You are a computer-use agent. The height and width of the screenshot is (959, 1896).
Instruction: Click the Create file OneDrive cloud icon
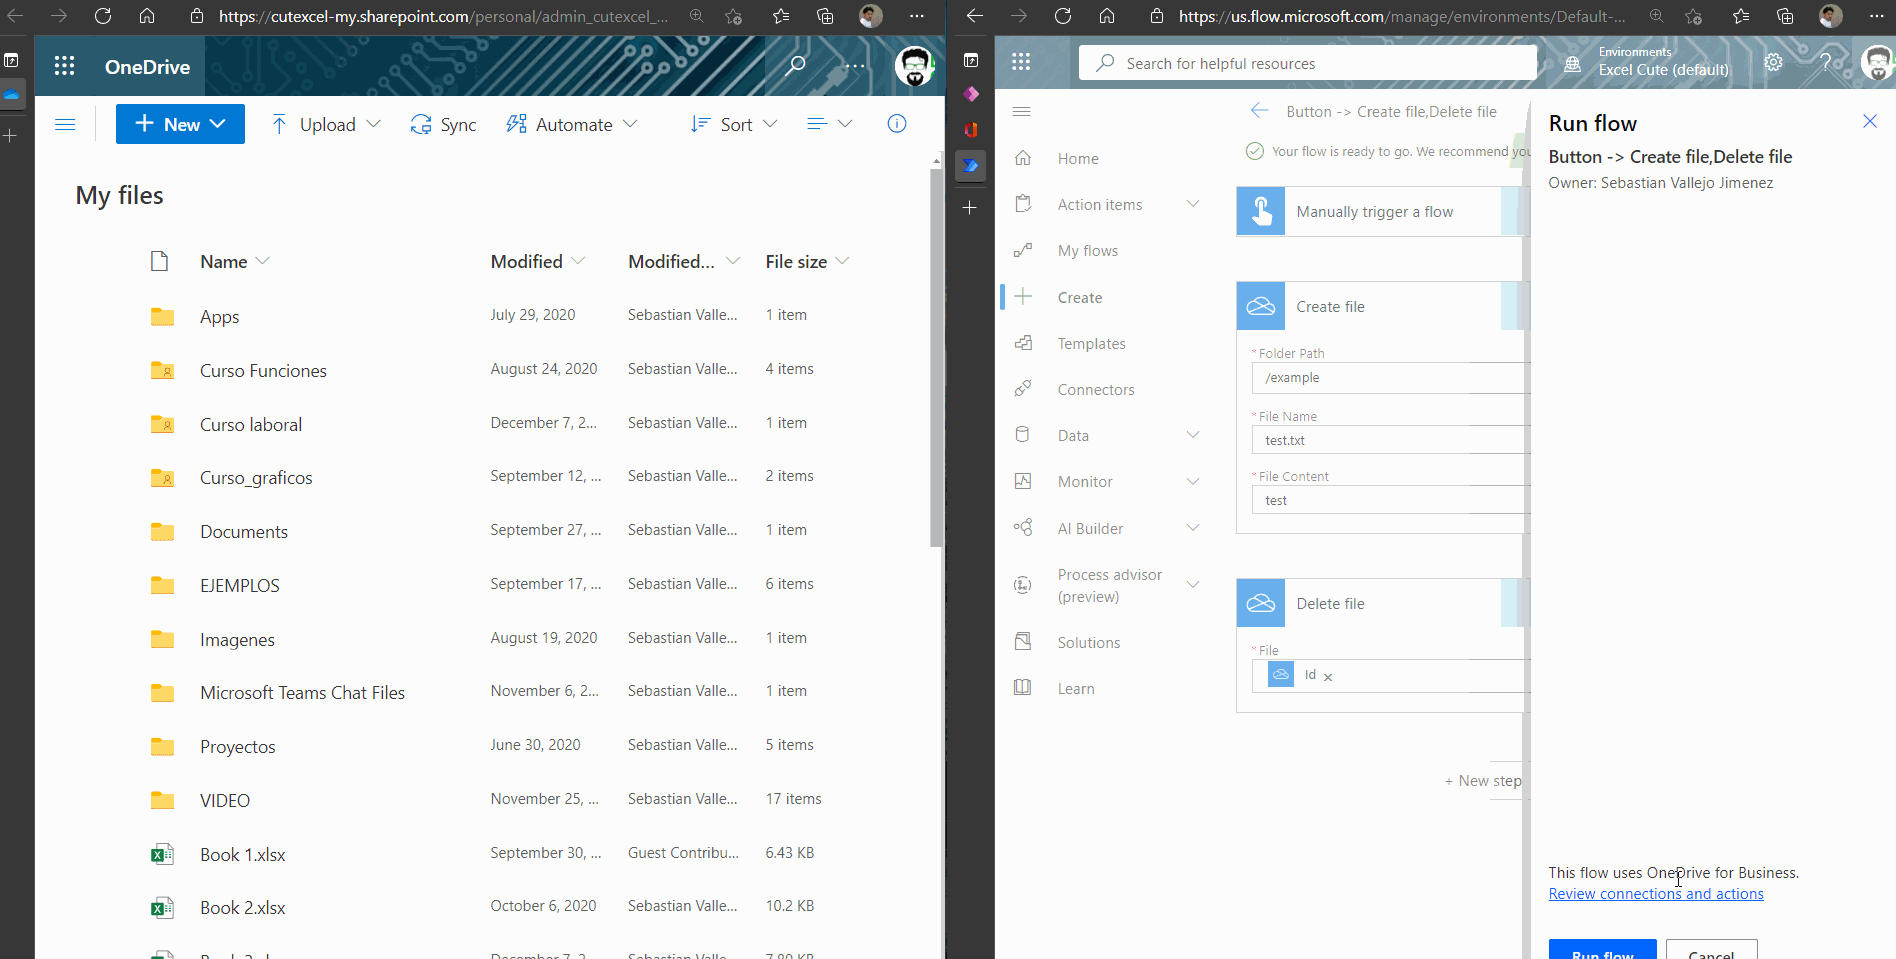point(1261,306)
